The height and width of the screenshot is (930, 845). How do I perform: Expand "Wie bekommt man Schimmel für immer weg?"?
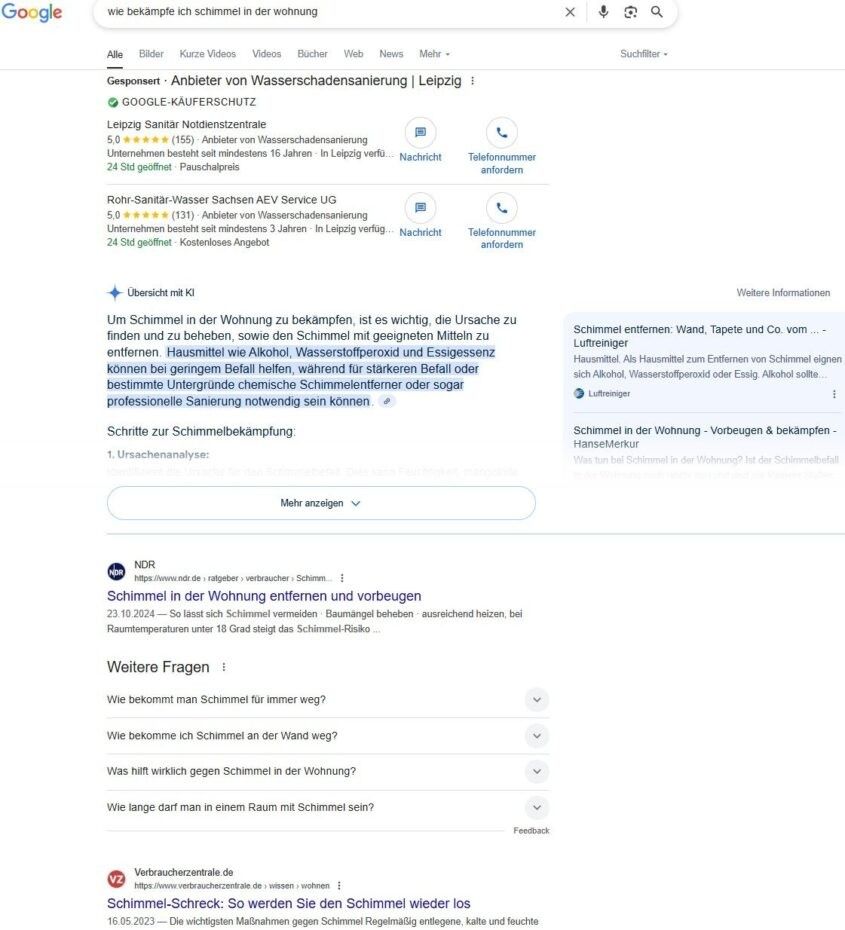tap(537, 700)
